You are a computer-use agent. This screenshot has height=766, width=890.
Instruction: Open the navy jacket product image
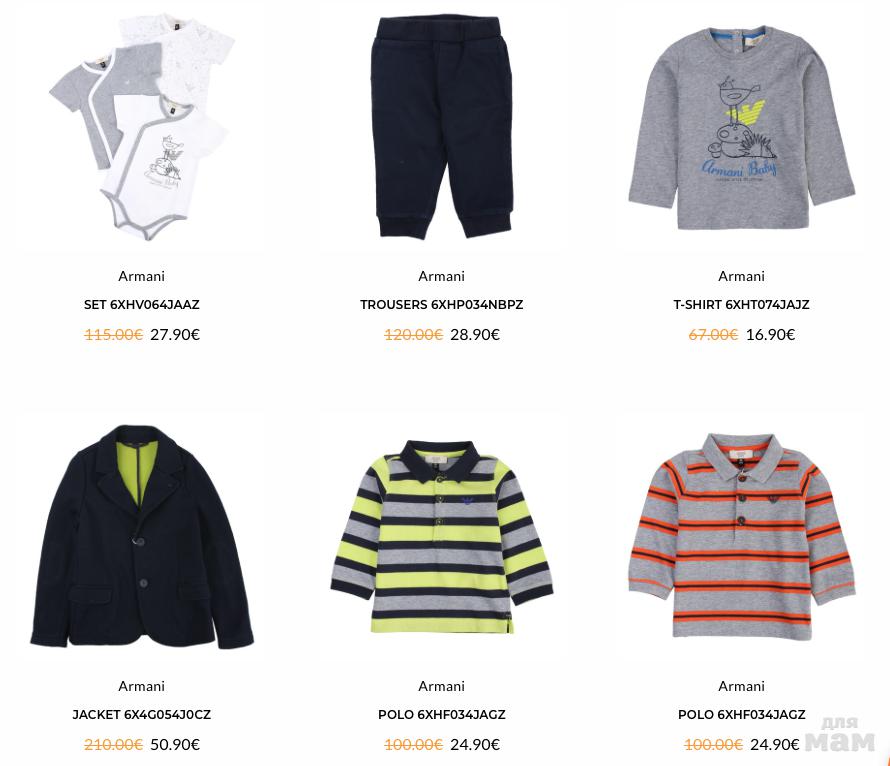(142, 537)
